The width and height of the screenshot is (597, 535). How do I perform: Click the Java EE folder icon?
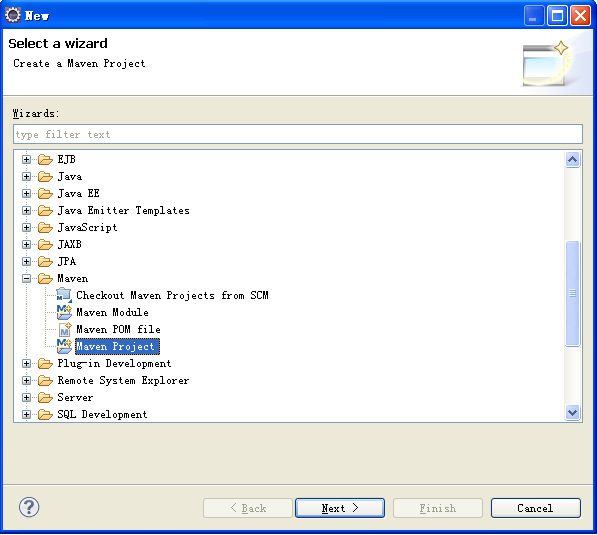[45, 193]
